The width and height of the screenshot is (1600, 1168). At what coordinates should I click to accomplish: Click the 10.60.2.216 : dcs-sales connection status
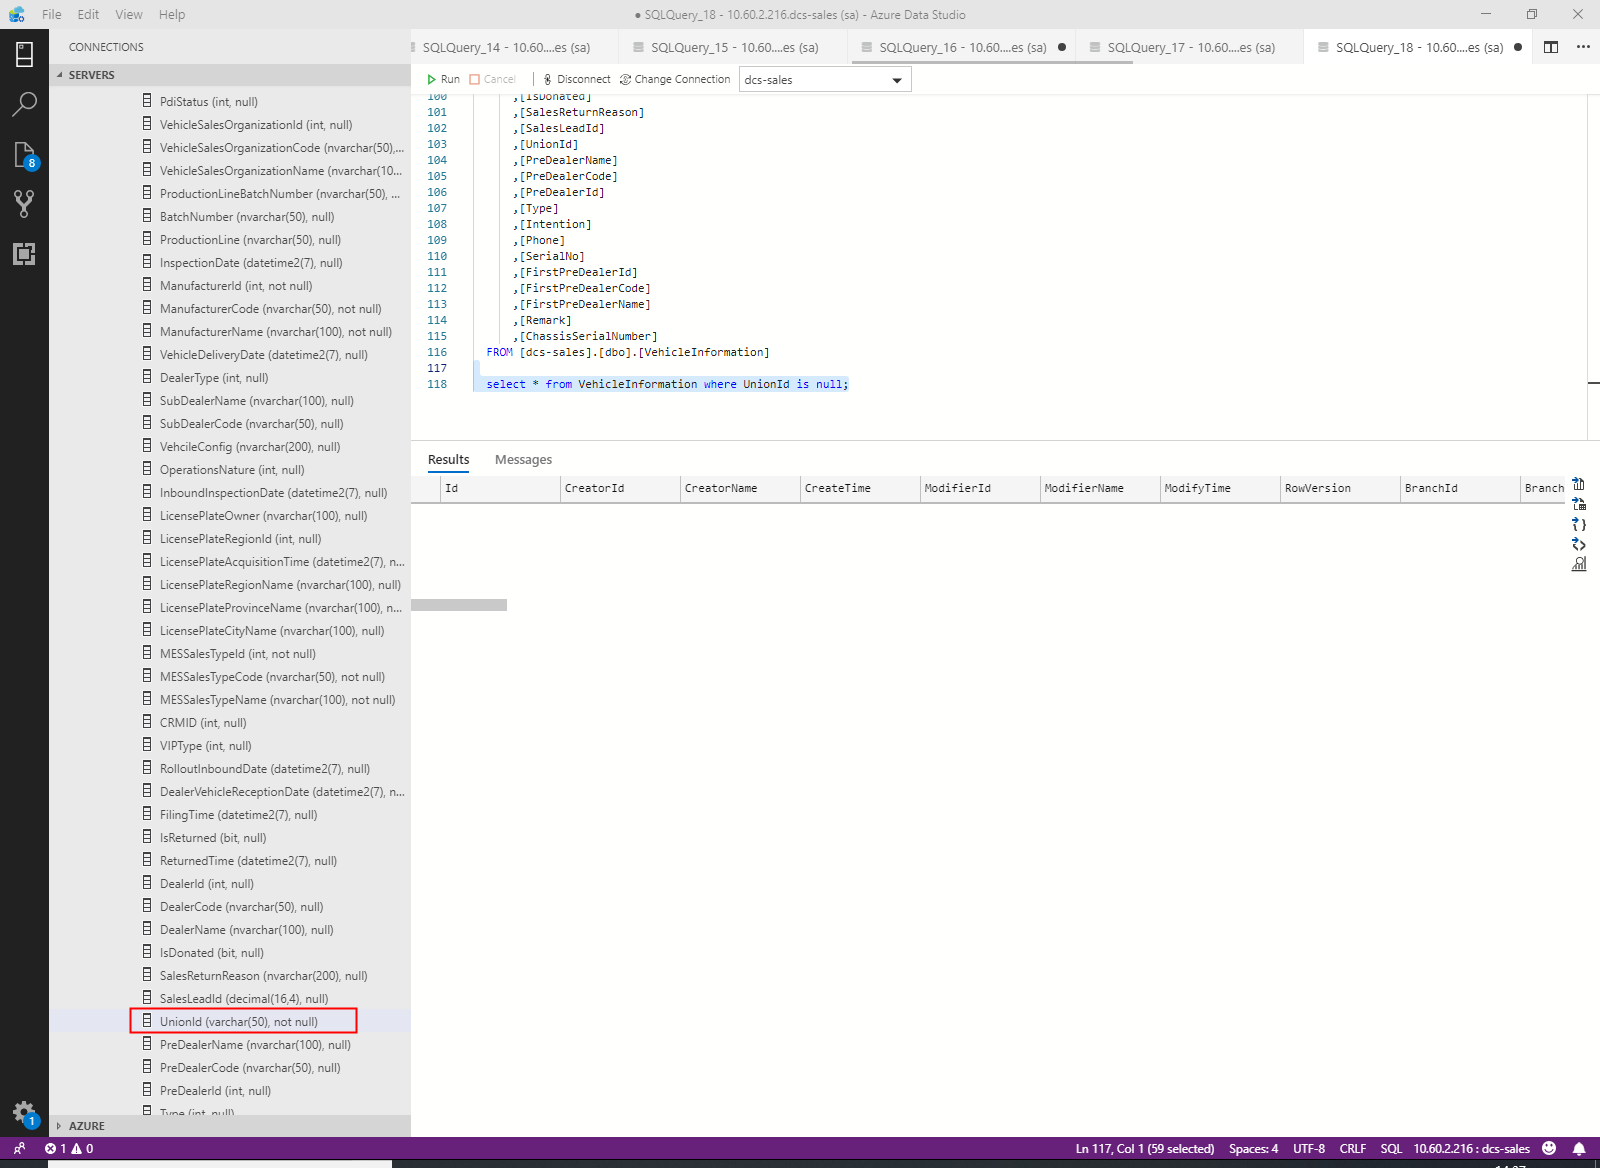1472,1149
